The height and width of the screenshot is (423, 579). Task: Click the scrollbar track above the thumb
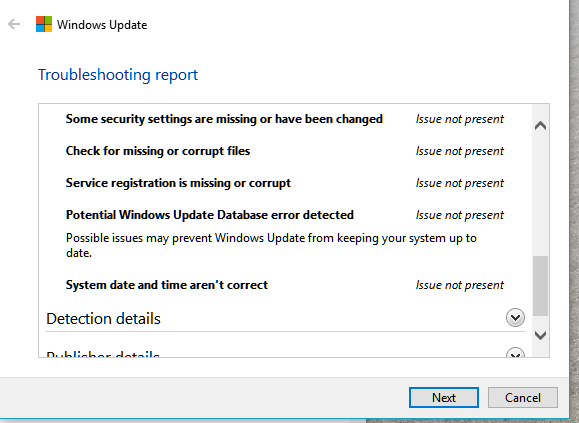(x=540, y=194)
